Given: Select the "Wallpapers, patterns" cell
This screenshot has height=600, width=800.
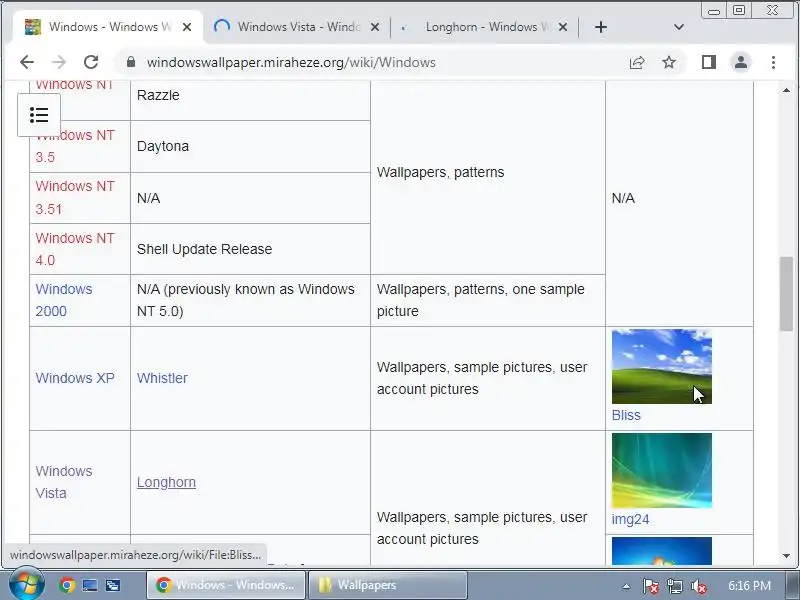Looking at the screenshot, I should coord(488,178).
